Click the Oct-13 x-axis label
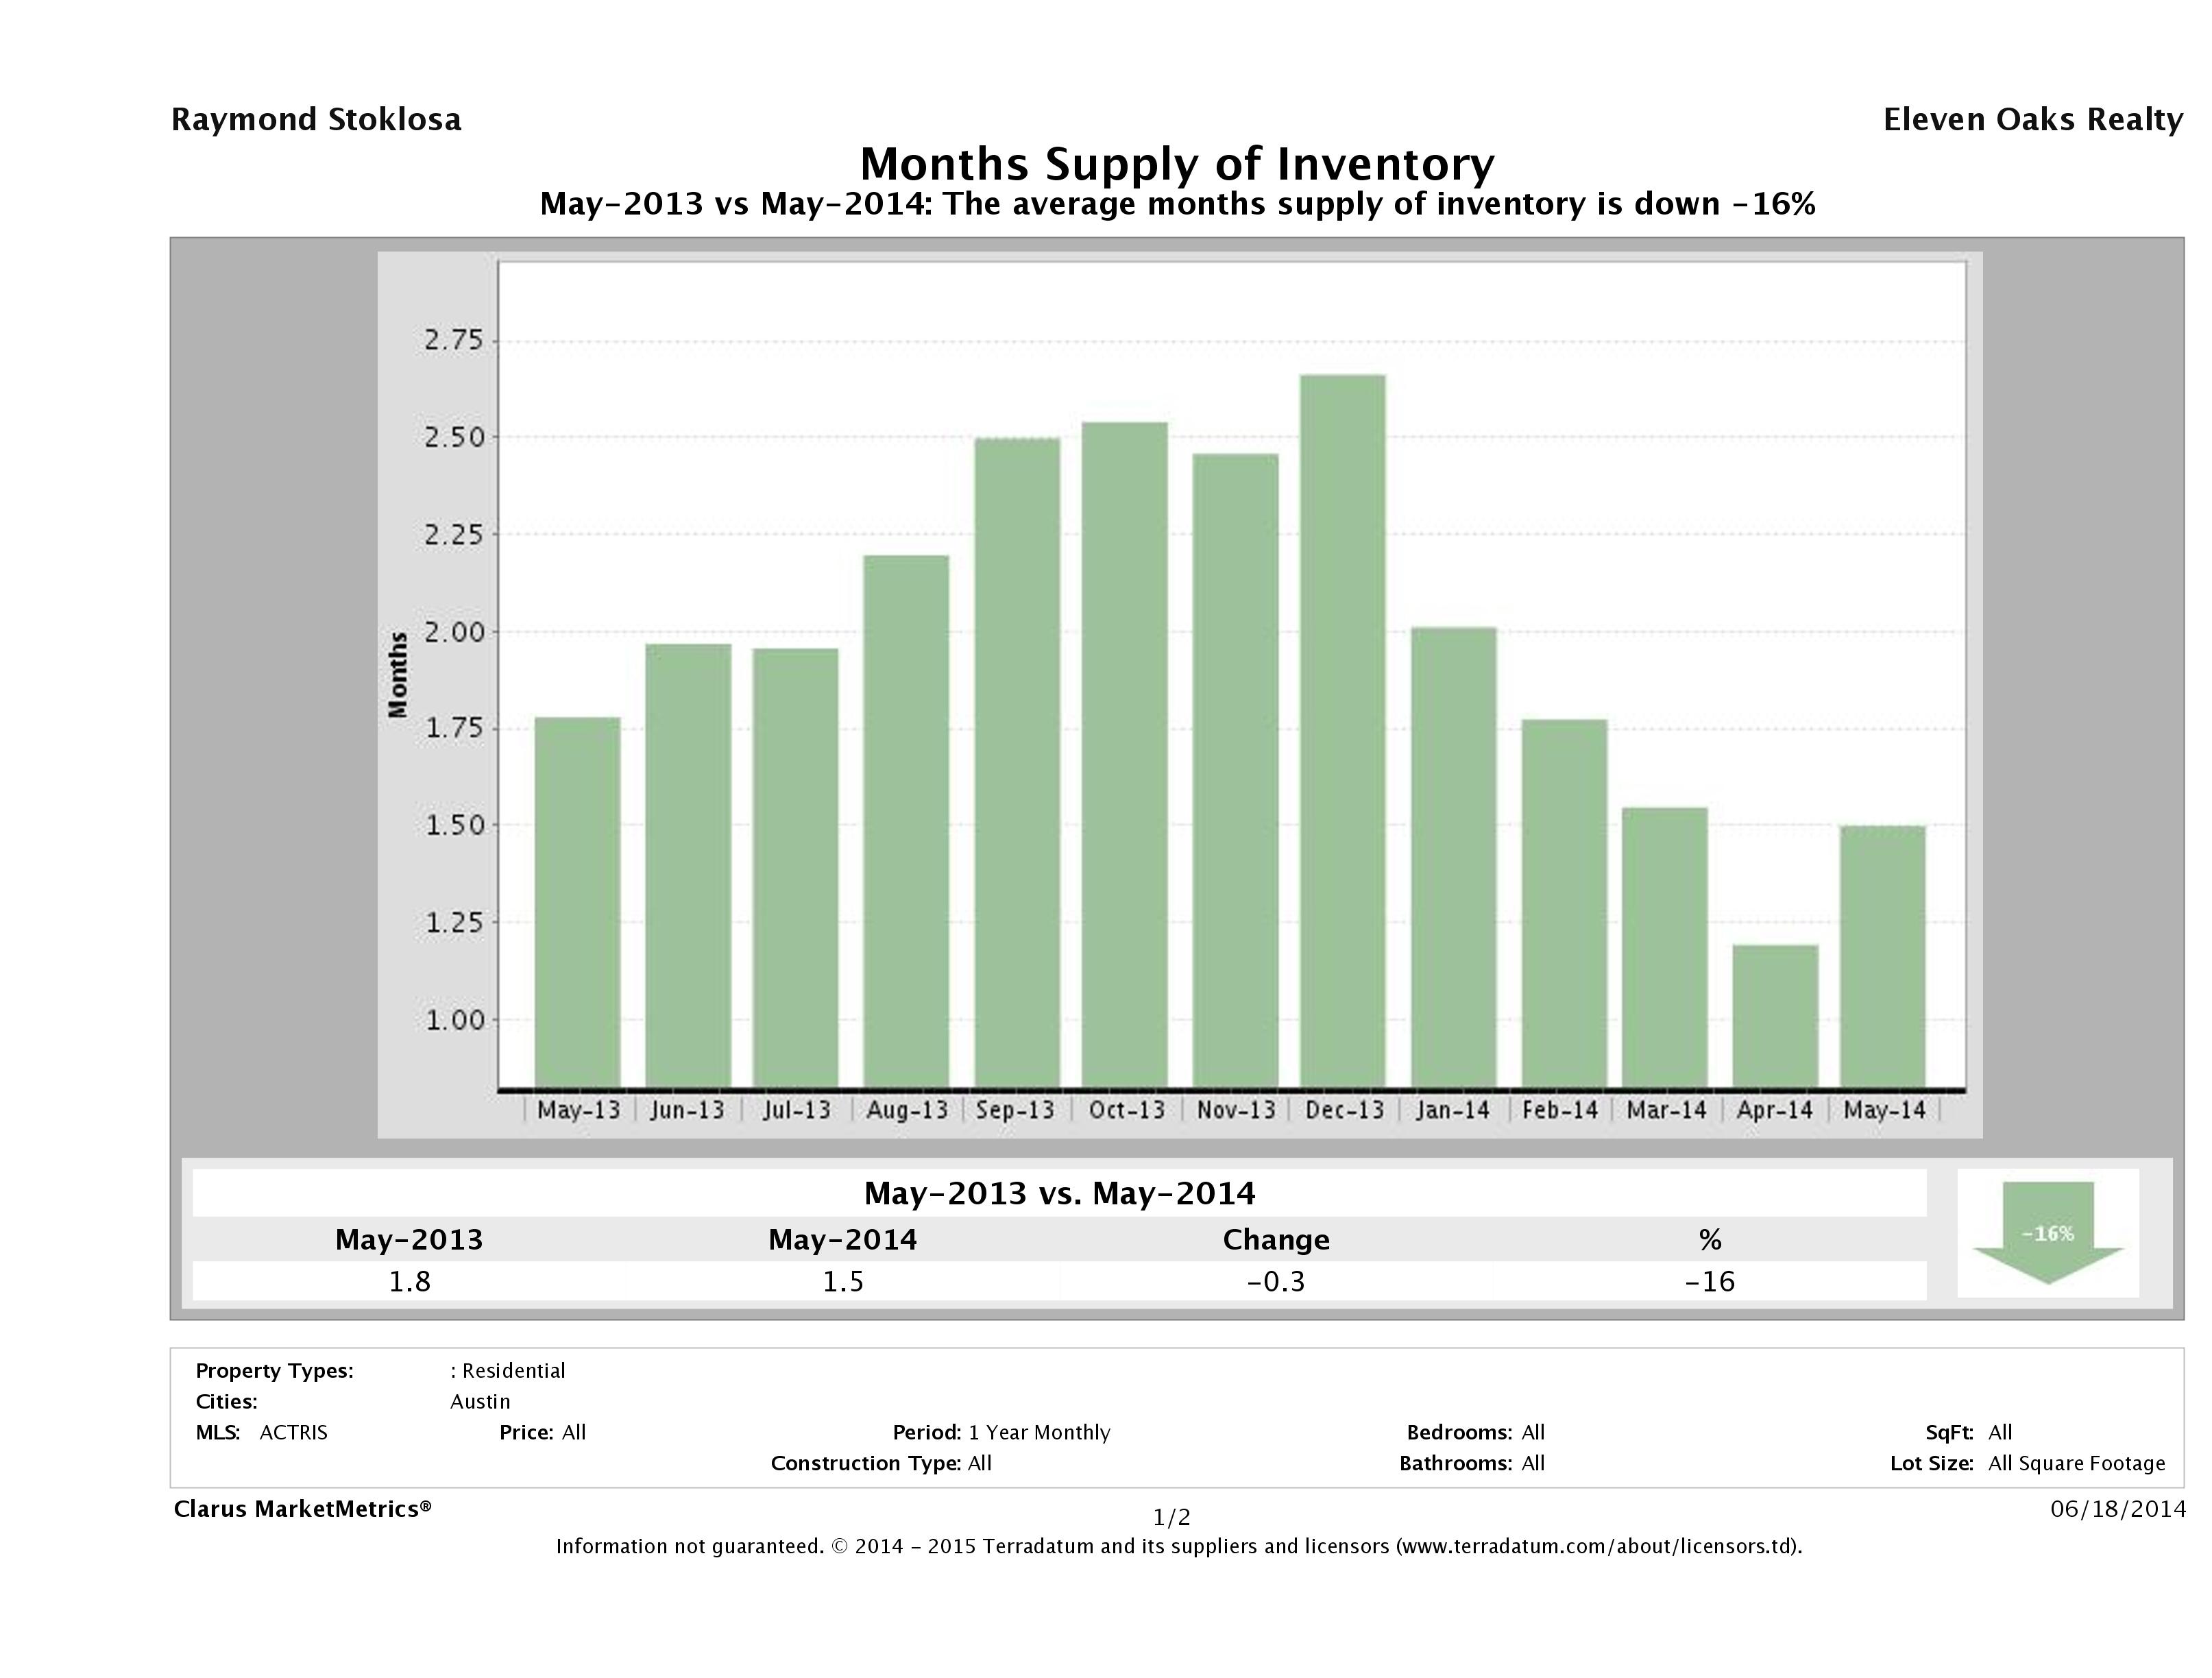Viewport: 2212px width, 1678px height. coord(1127,1110)
